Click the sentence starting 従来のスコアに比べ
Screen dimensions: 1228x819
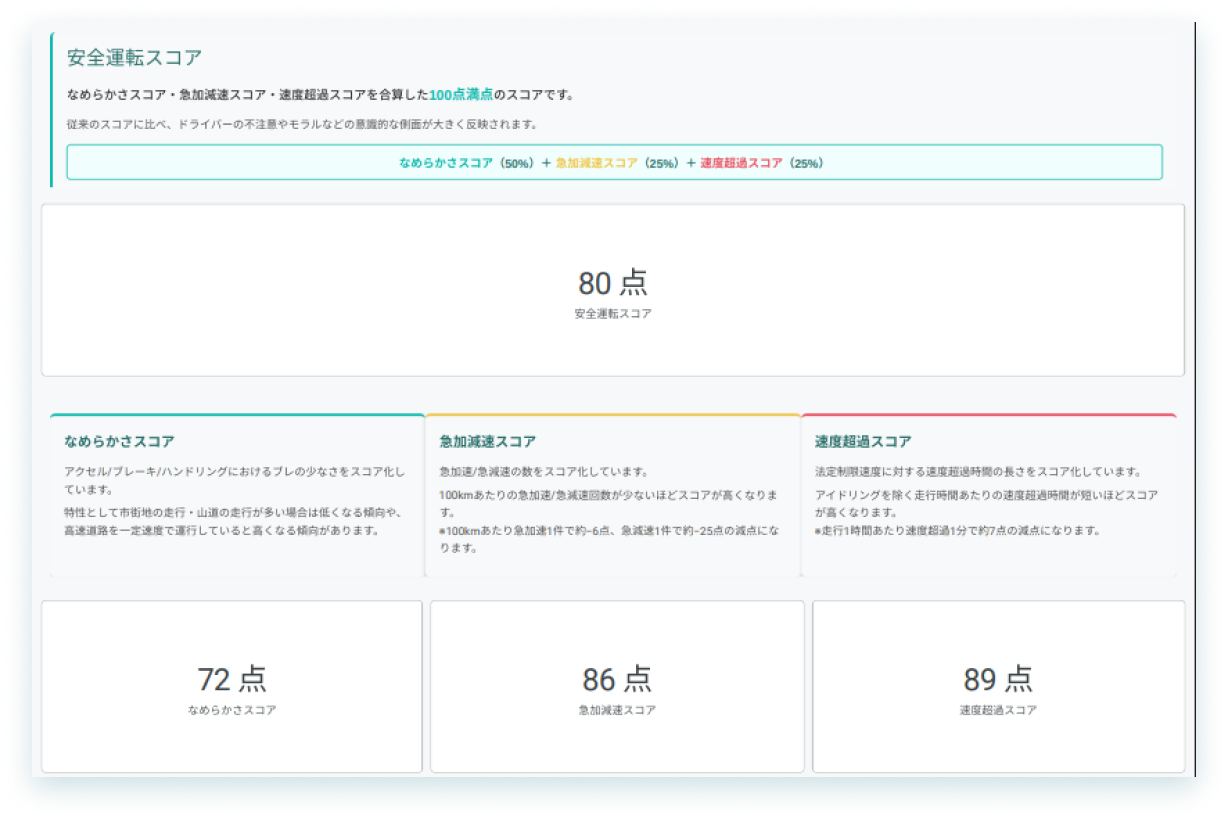tap(302, 125)
